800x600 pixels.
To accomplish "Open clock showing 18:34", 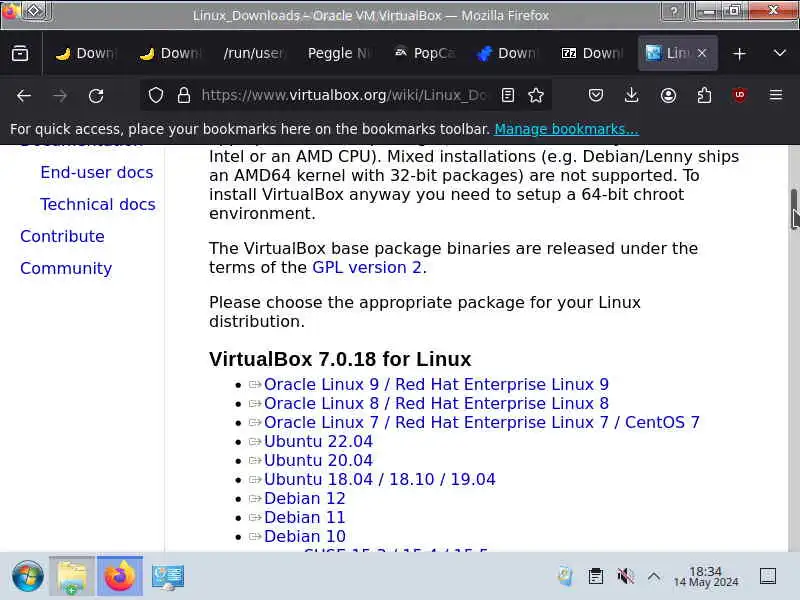I will (x=706, y=577).
